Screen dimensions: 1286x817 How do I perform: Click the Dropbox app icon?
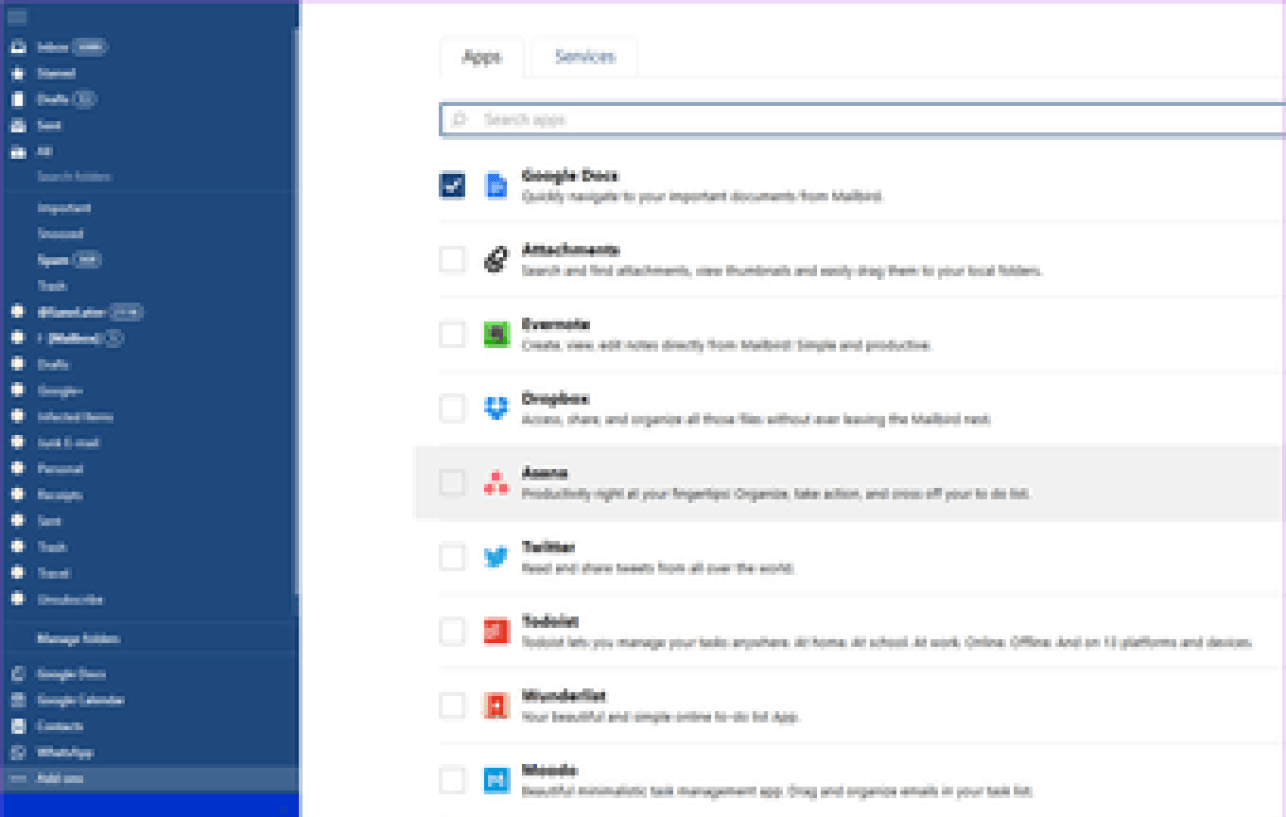click(x=496, y=408)
